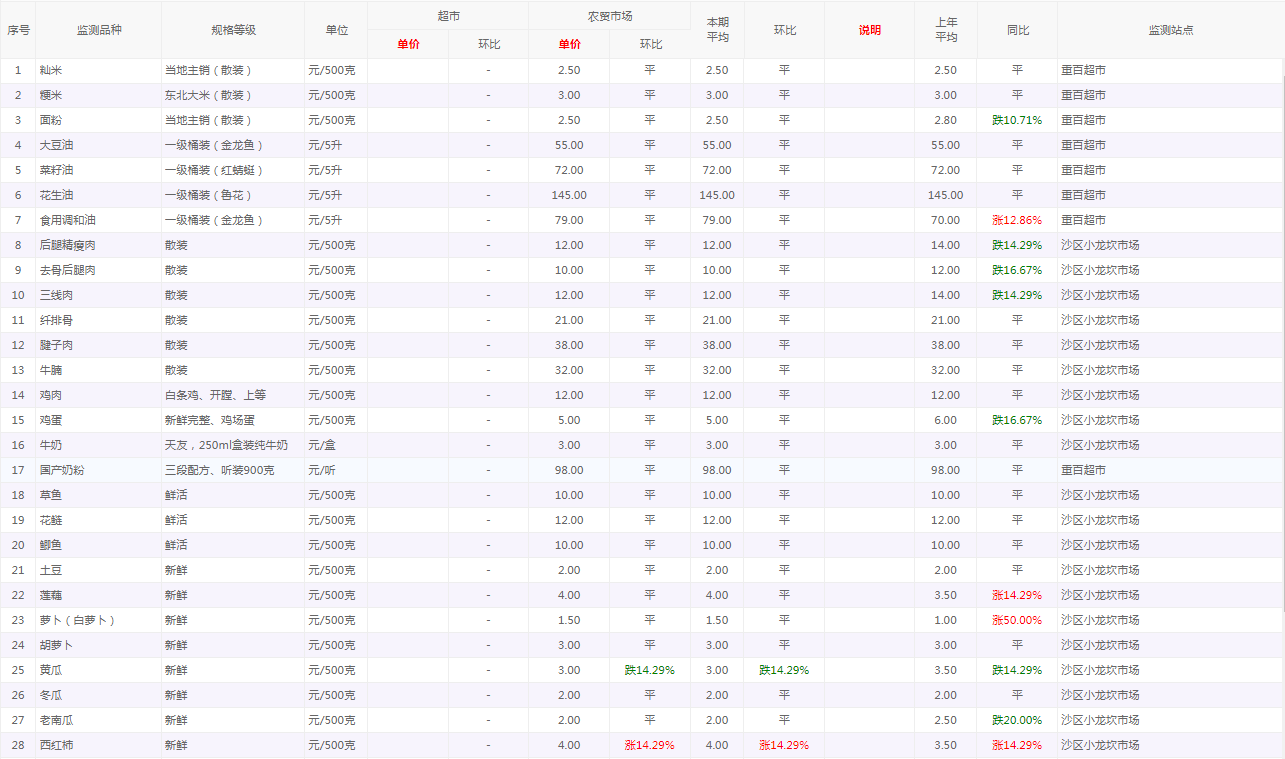The width and height of the screenshot is (1285, 759).
Task: Click 跌20.00% in the 老南瓜 row
Action: click(x=1017, y=720)
